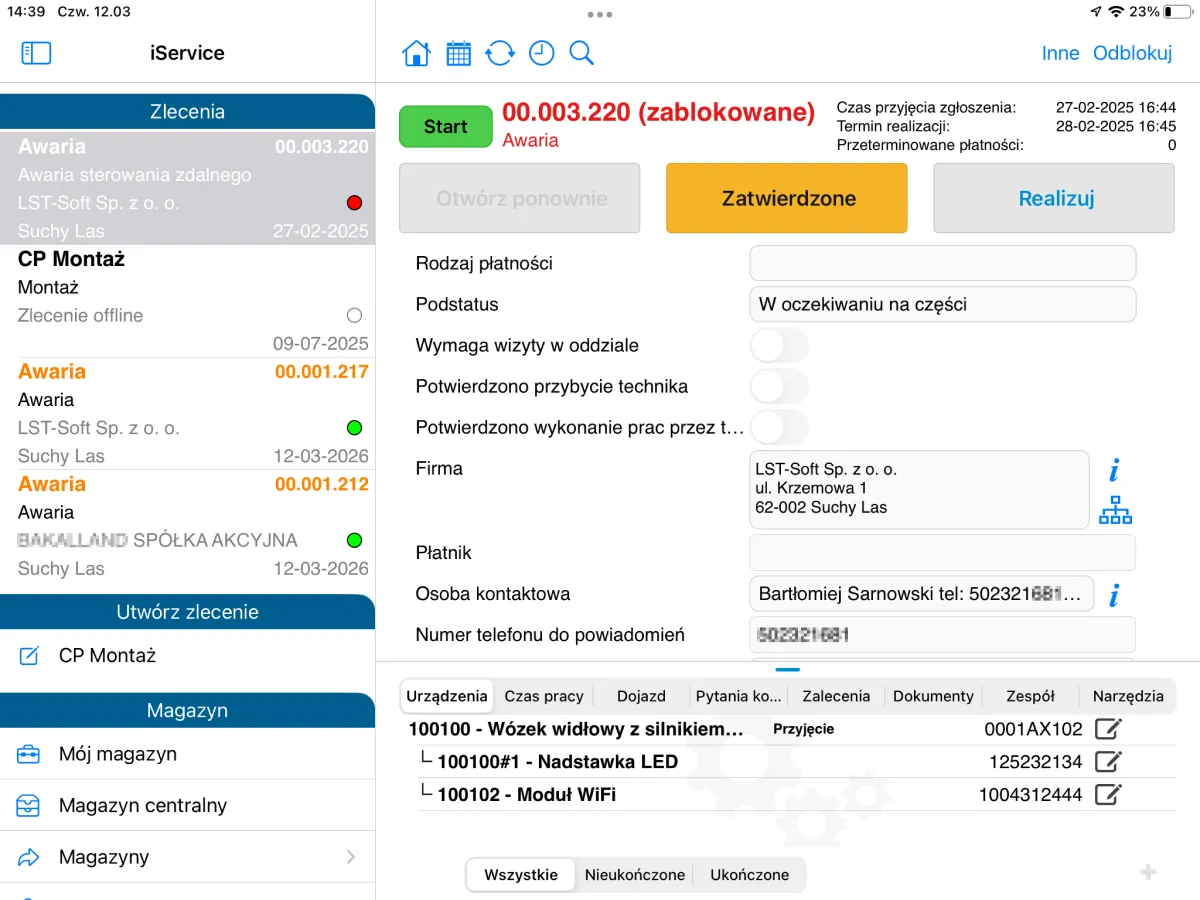Viewport: 1200px width, 900px height.
Task: Toggle 'Wymaga wizyty w oddziale' switch
Action: [x=779, y=346]
